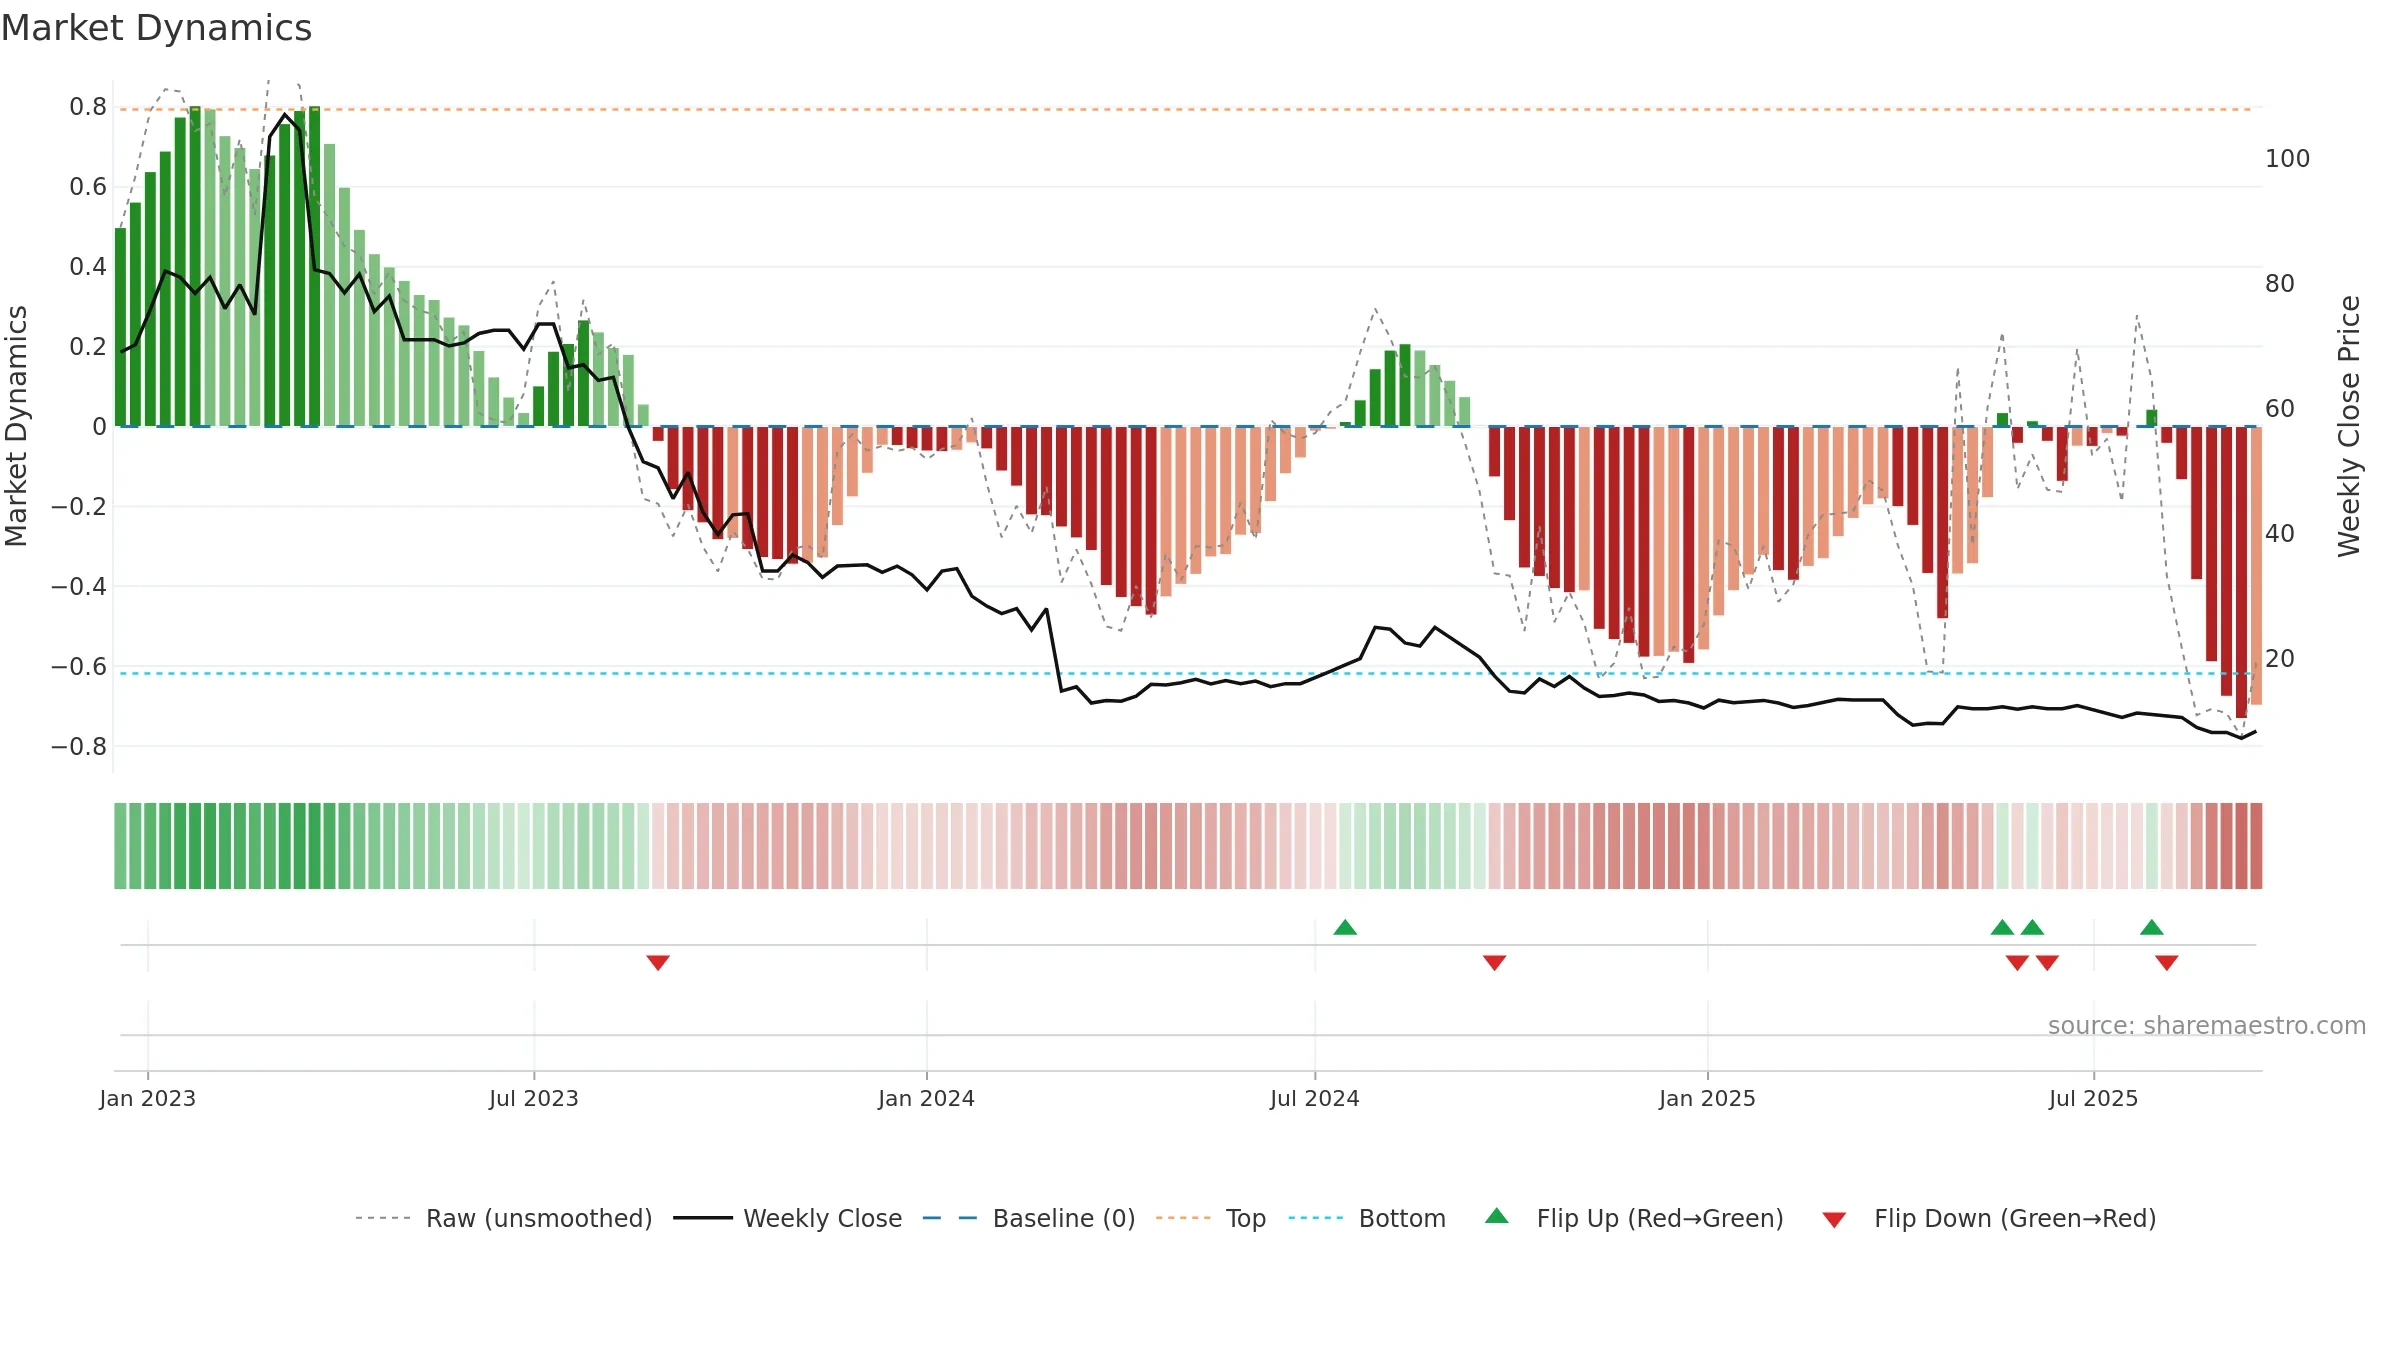2400x1350 pixels.
Task: Click the Market Dynamics y-axis title
Action: pyautogui.click(x=16, y=426)
